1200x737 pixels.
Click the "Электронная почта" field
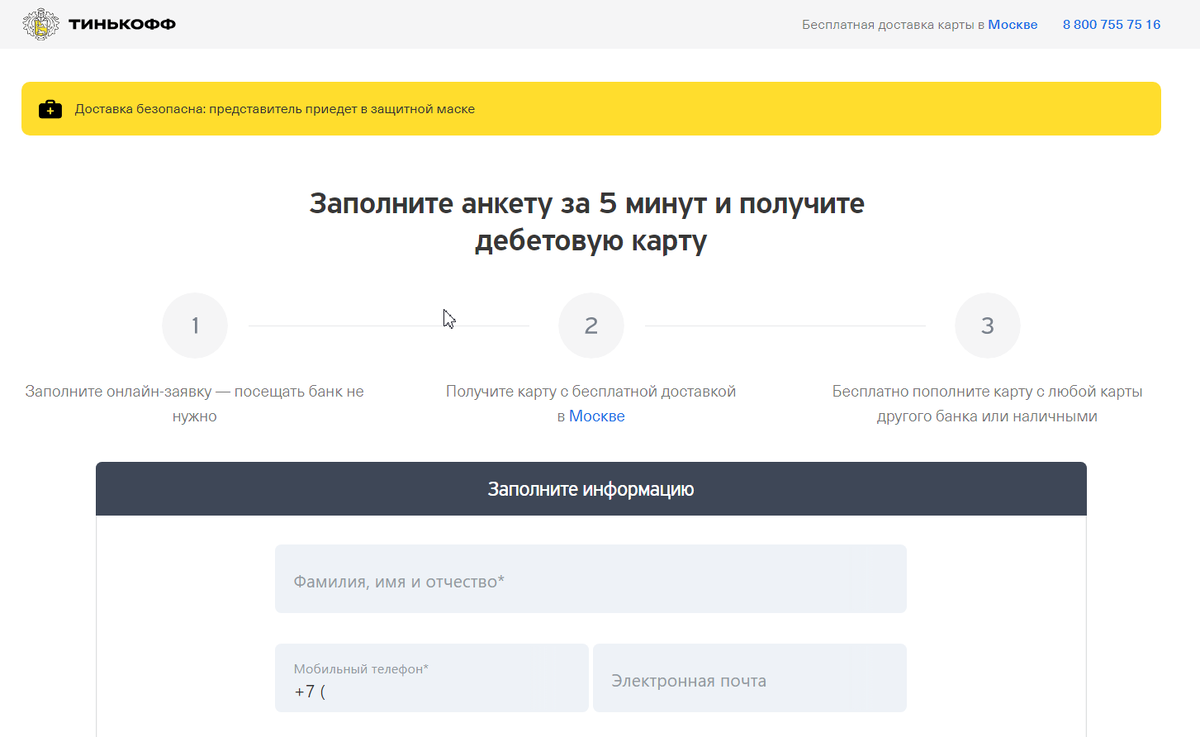point(750,678)
